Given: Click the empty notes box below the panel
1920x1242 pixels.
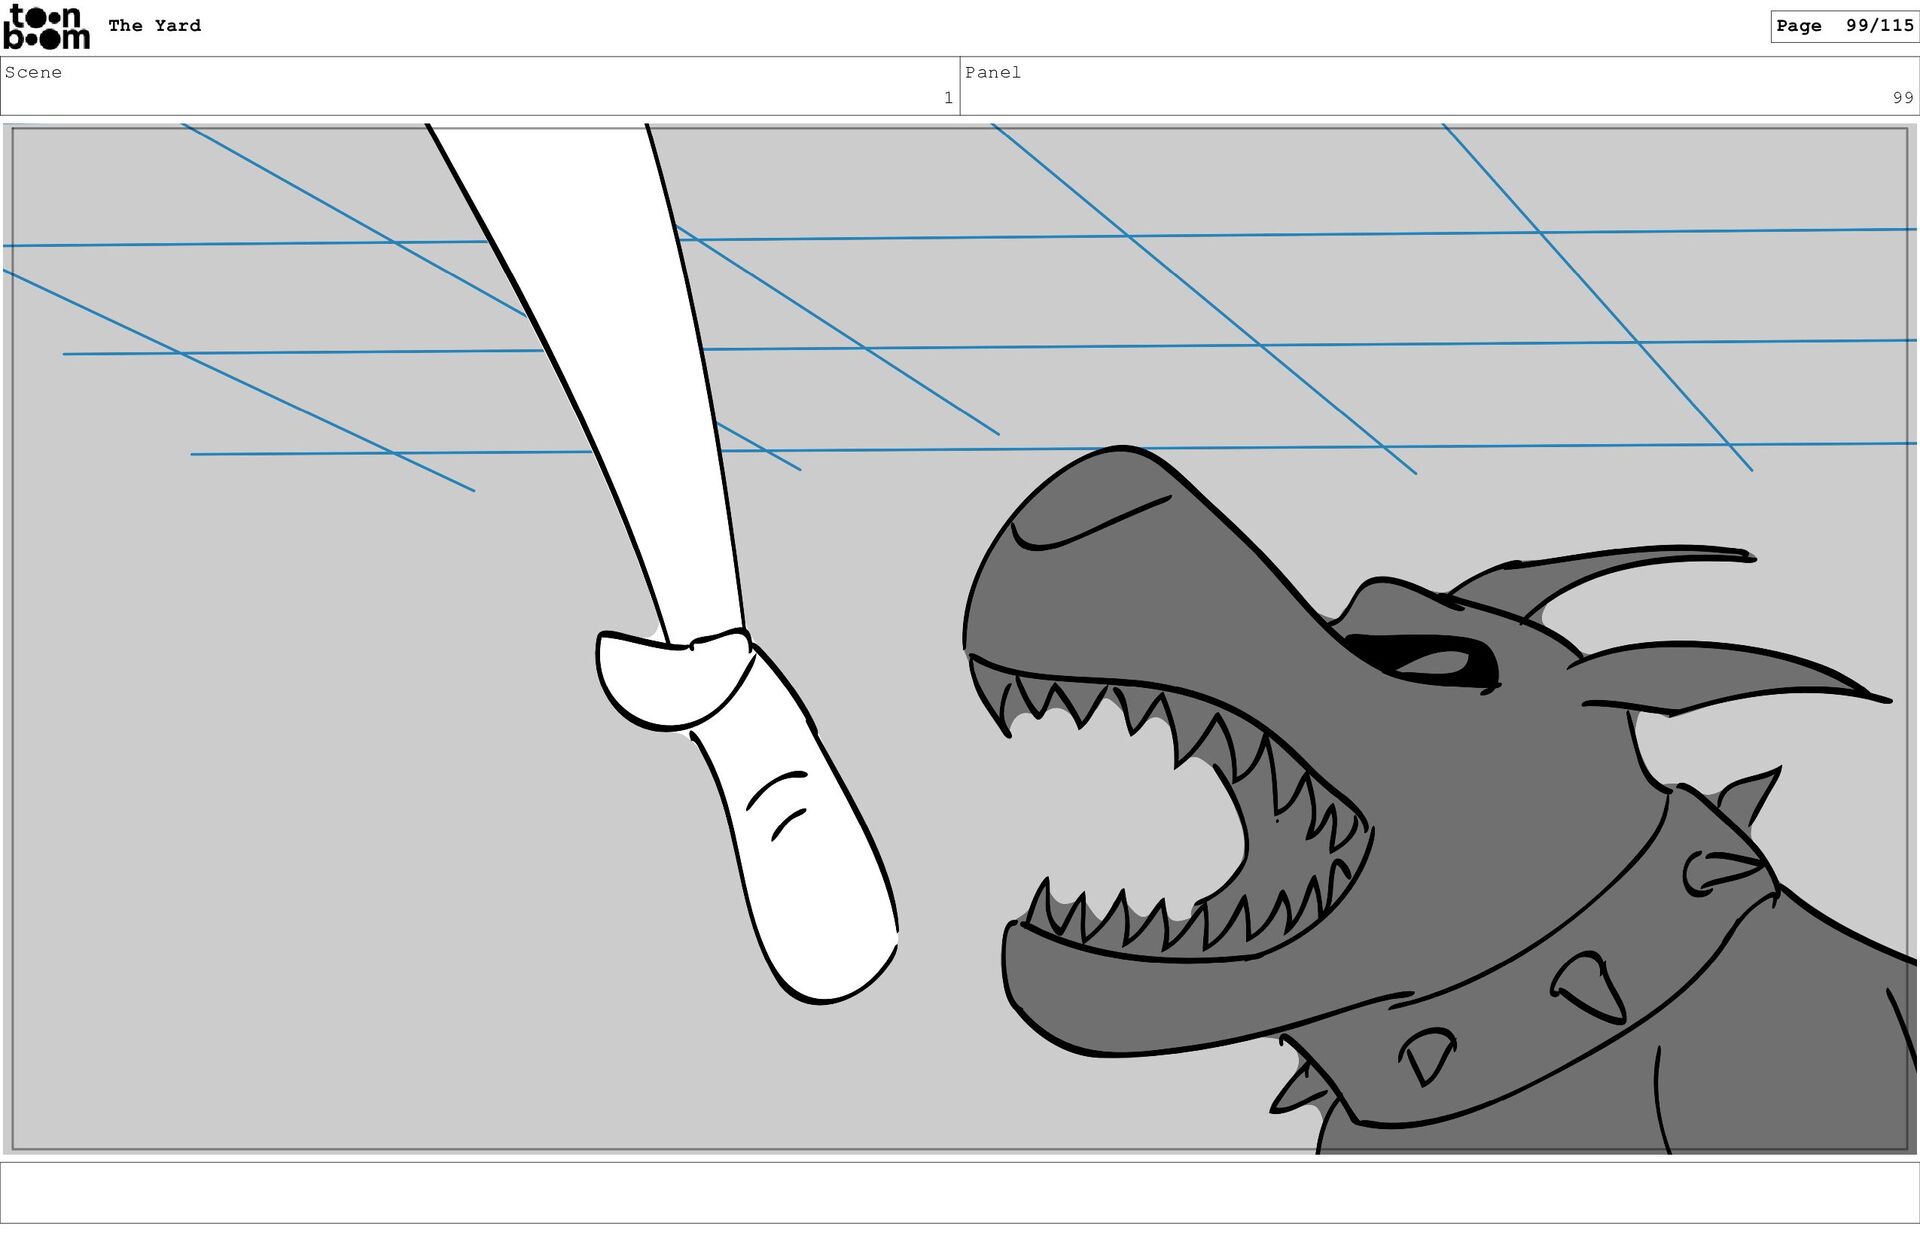Looking at the screenshot, I should 959,1192.
